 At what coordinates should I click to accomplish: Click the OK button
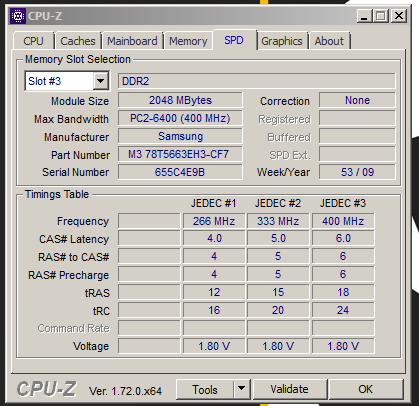(366, 389)
